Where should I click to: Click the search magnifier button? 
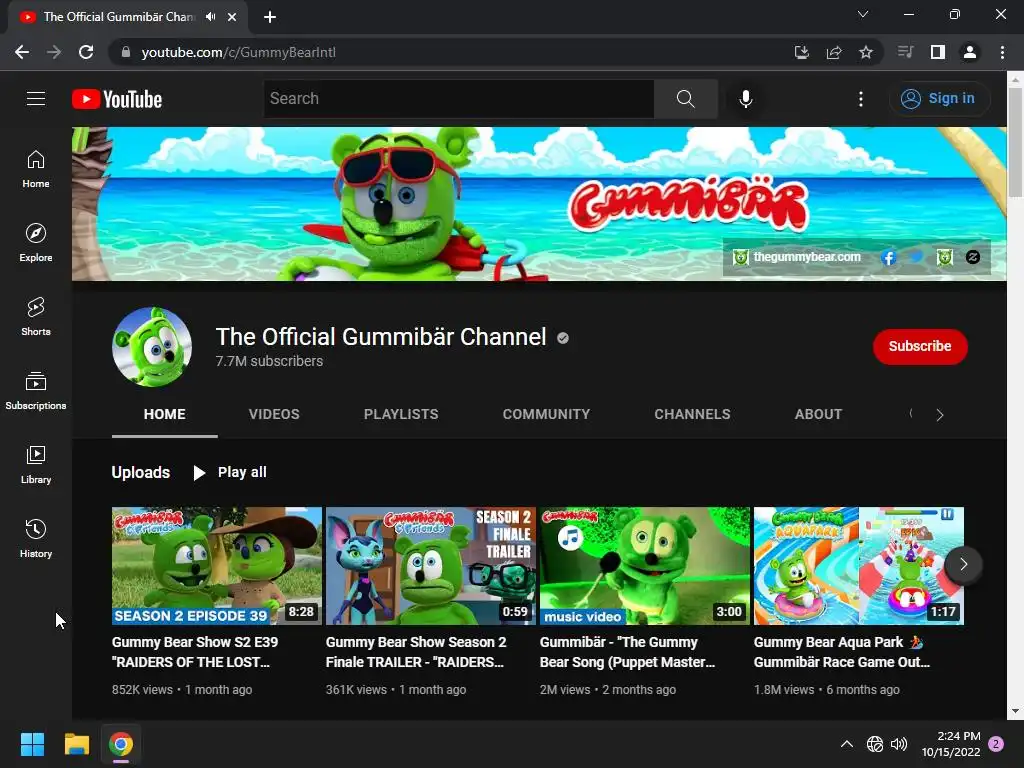coord(686,99)
